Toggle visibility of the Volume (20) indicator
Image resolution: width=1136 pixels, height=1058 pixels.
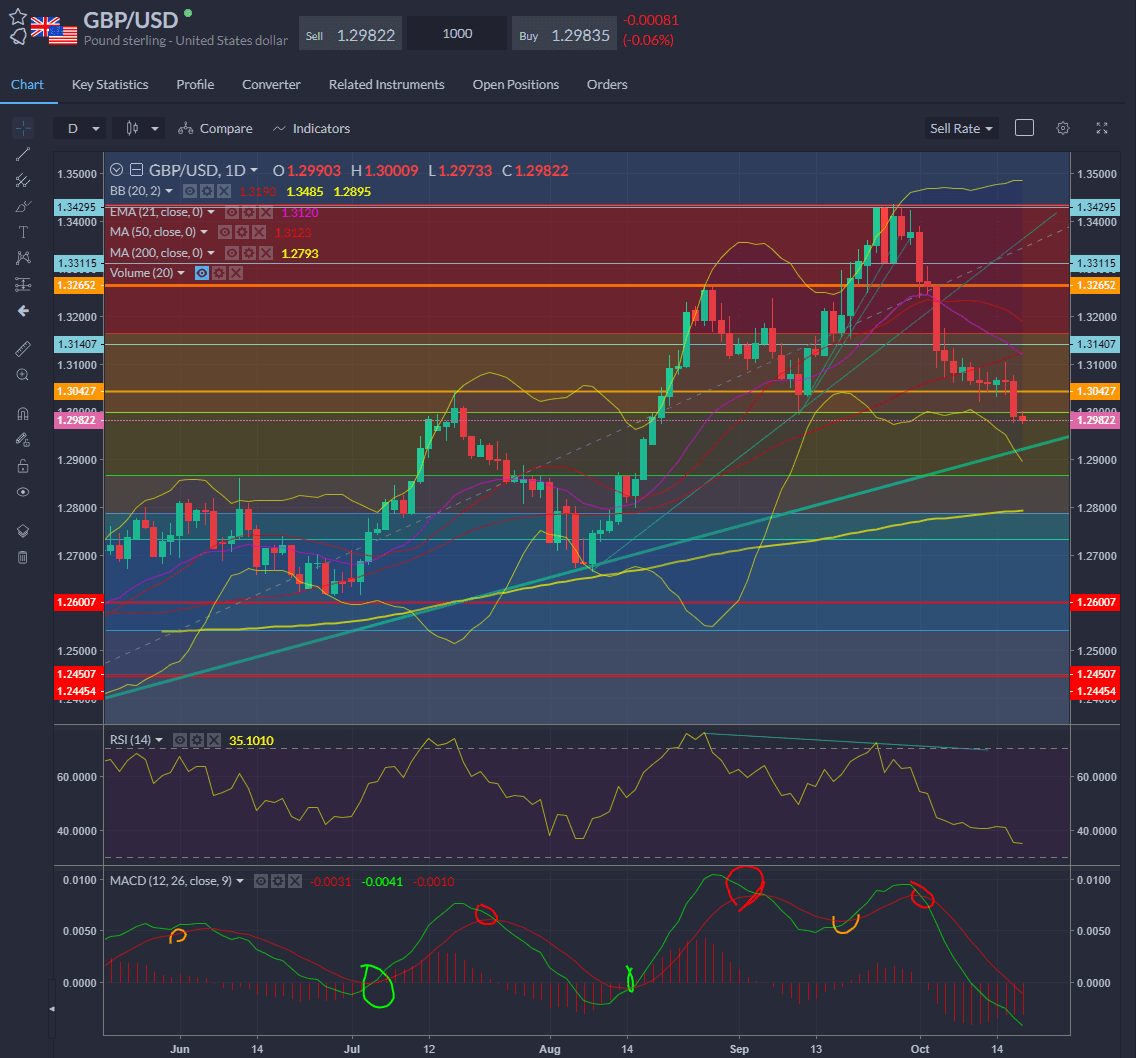[201, 273]
